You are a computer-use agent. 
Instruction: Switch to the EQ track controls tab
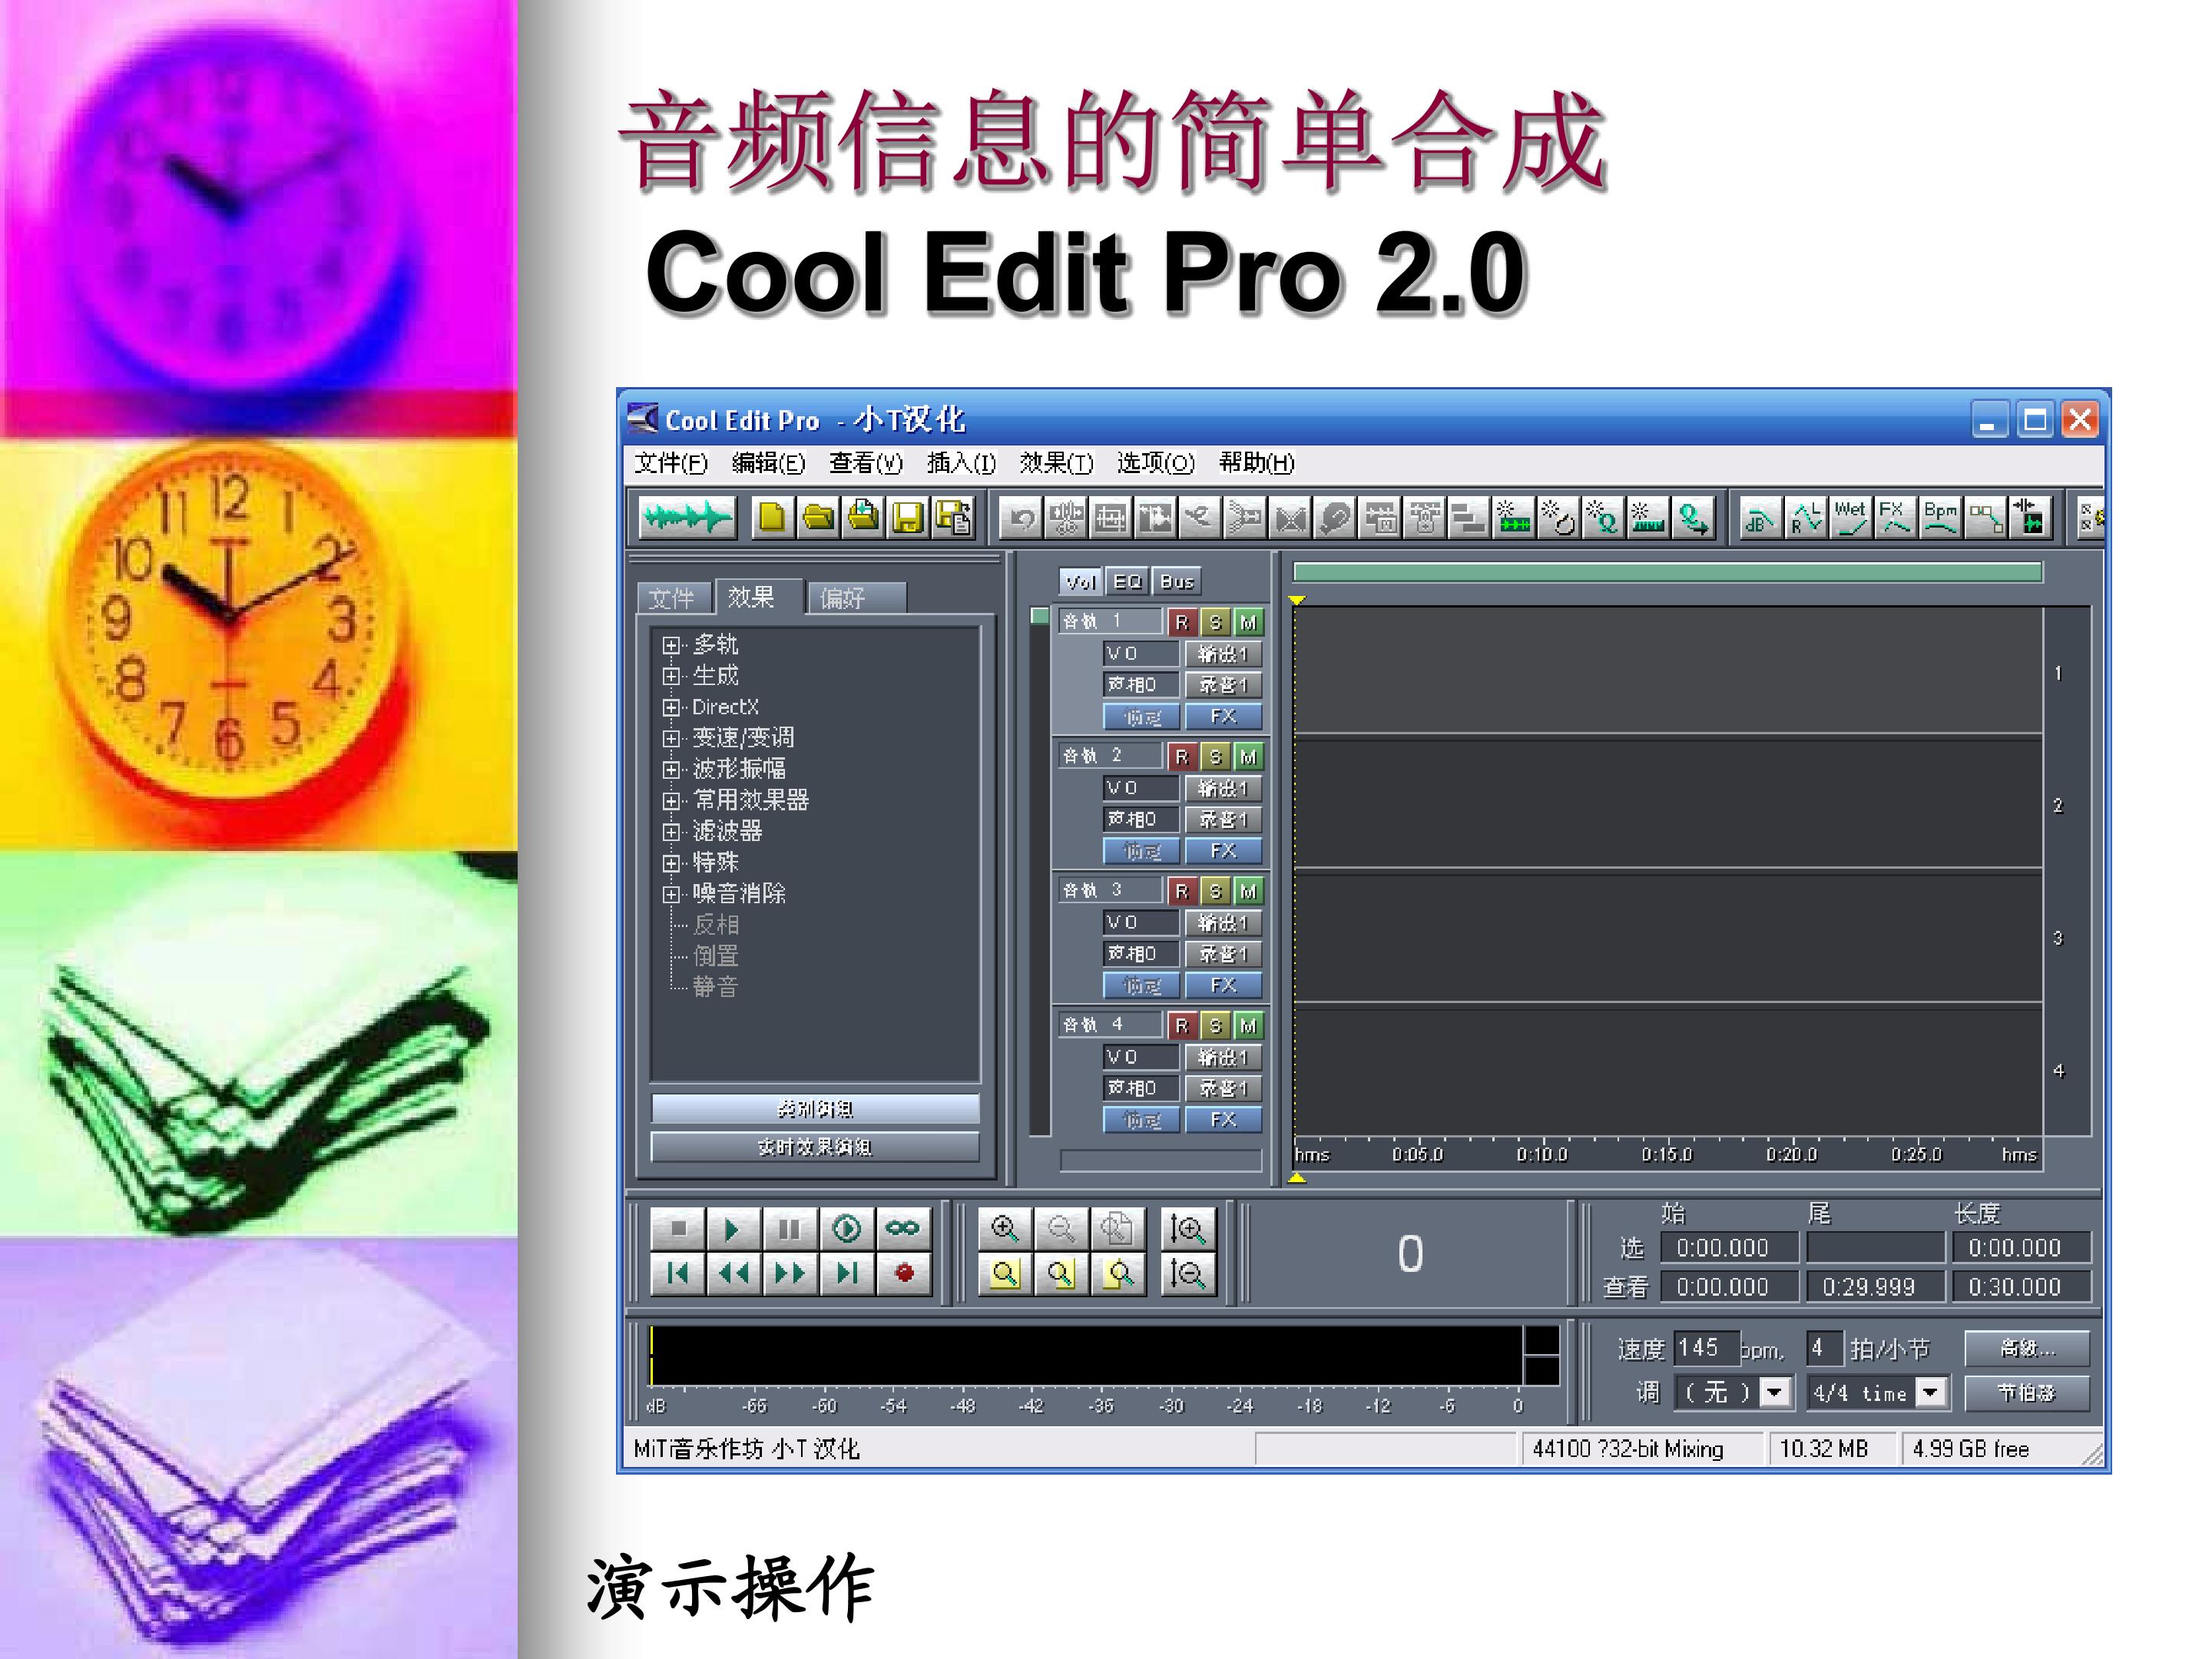click(x=1127, y=582)
